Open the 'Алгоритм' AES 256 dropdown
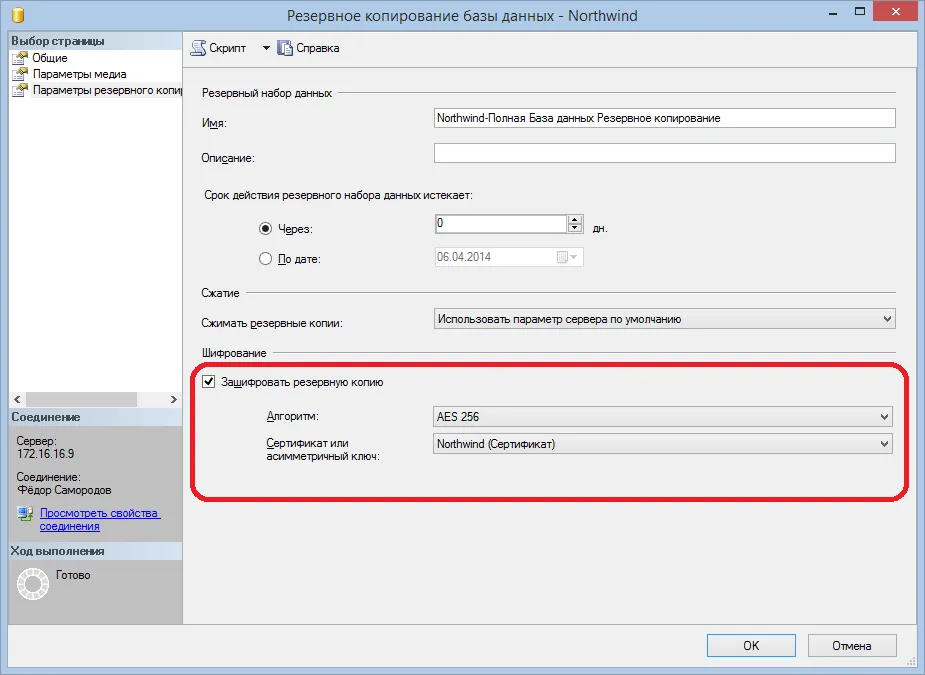Screen dimensions: 925x675 tap(662, 417)
